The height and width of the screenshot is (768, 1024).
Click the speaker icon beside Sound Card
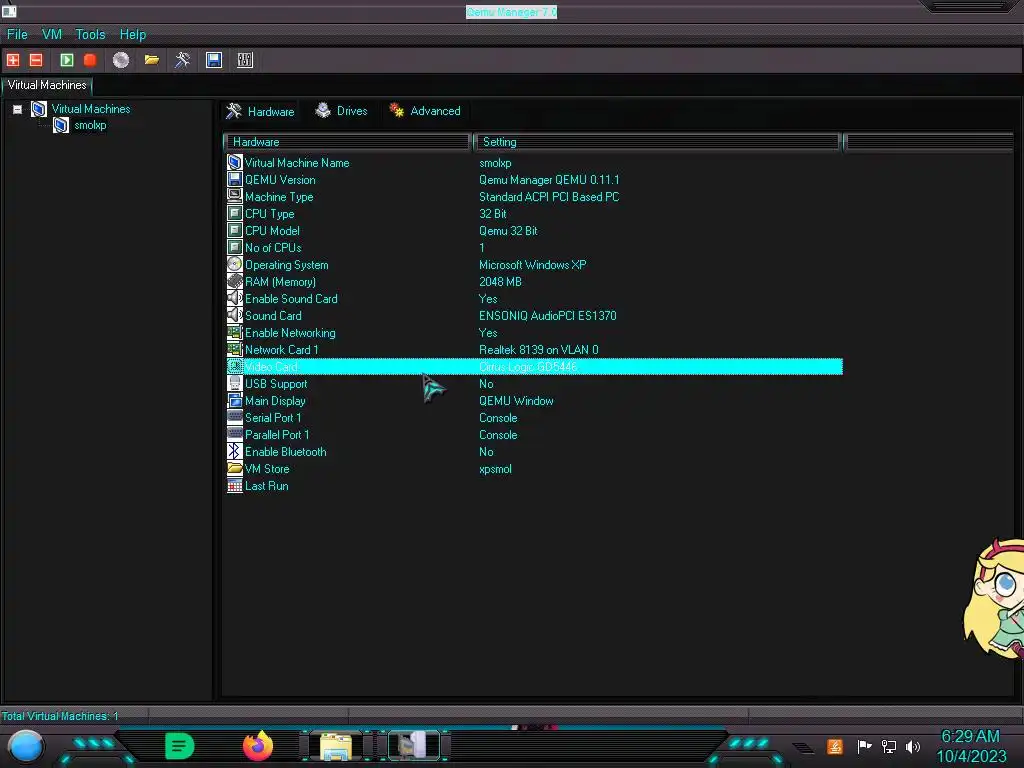point(234,315)
